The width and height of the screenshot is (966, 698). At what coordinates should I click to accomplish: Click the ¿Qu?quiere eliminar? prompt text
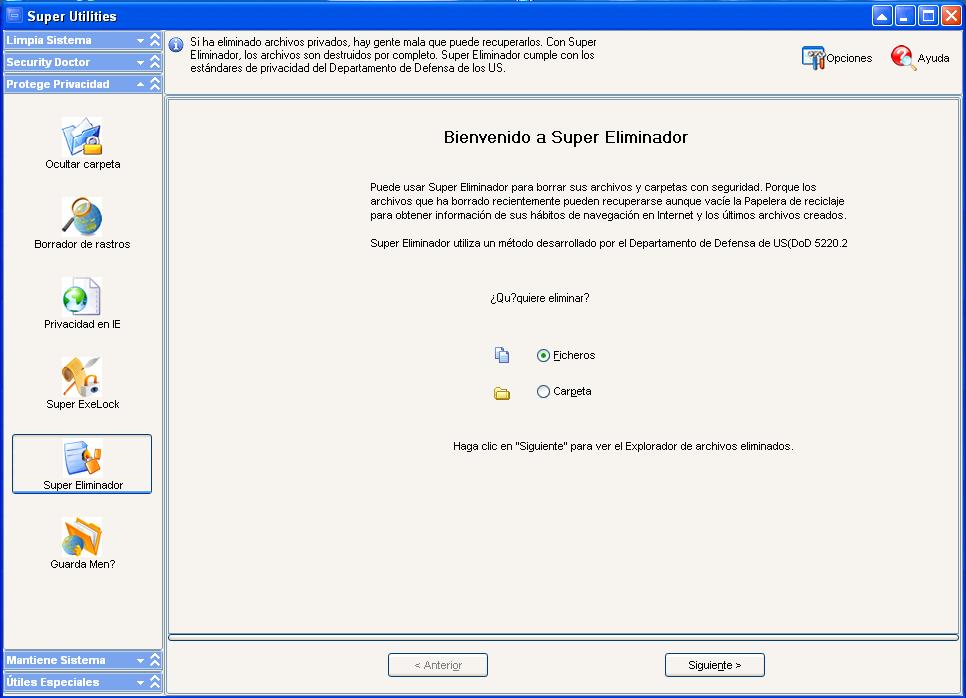coord(540,298)
